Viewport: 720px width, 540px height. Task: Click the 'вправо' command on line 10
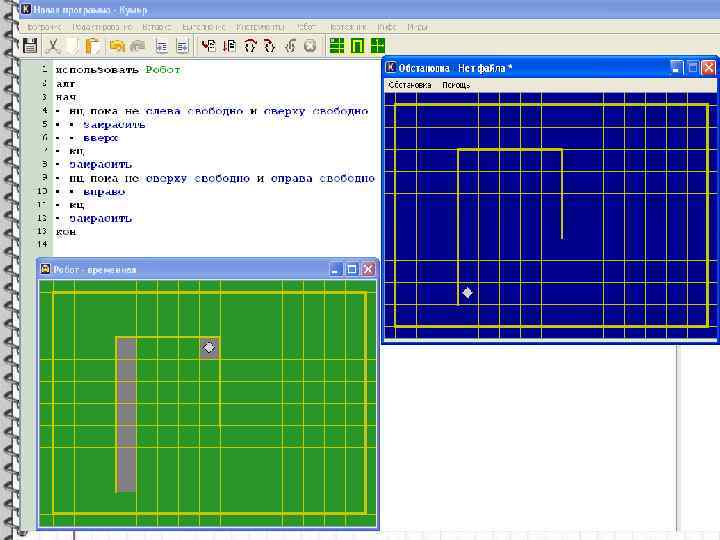[x=104, y=191]
